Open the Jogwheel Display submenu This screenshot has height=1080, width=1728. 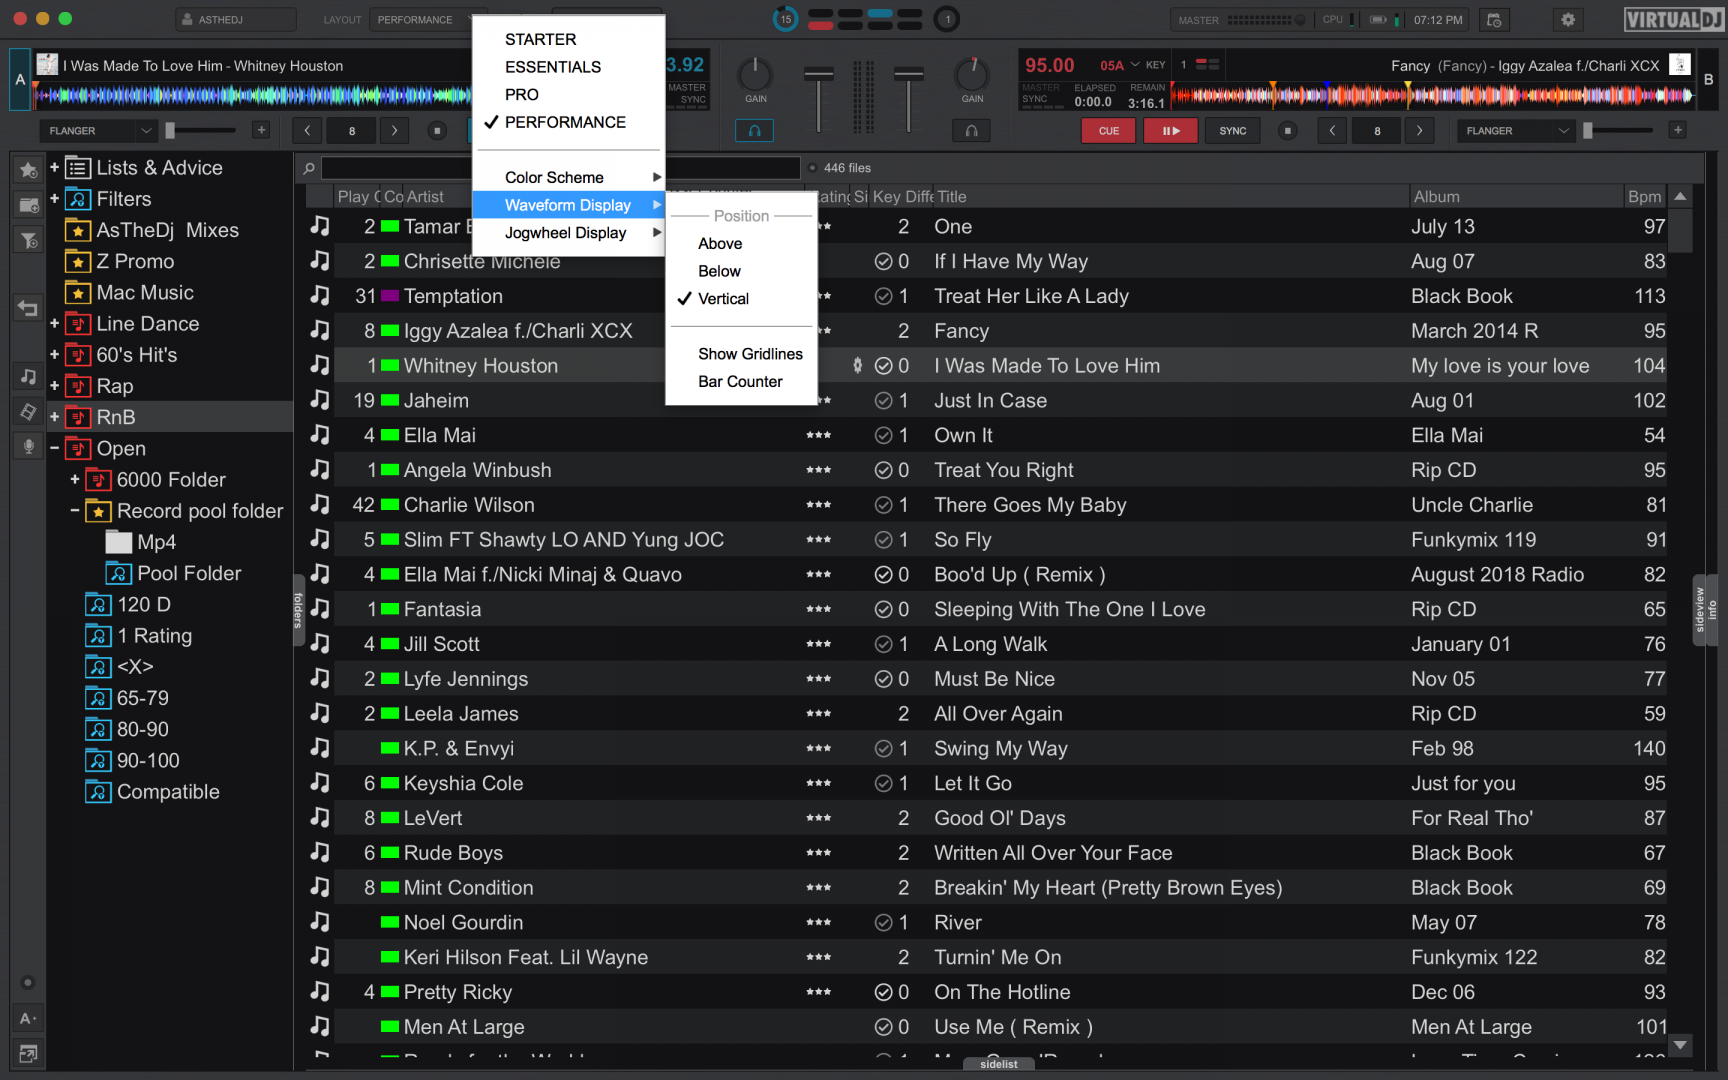click(x=569, y=233)
